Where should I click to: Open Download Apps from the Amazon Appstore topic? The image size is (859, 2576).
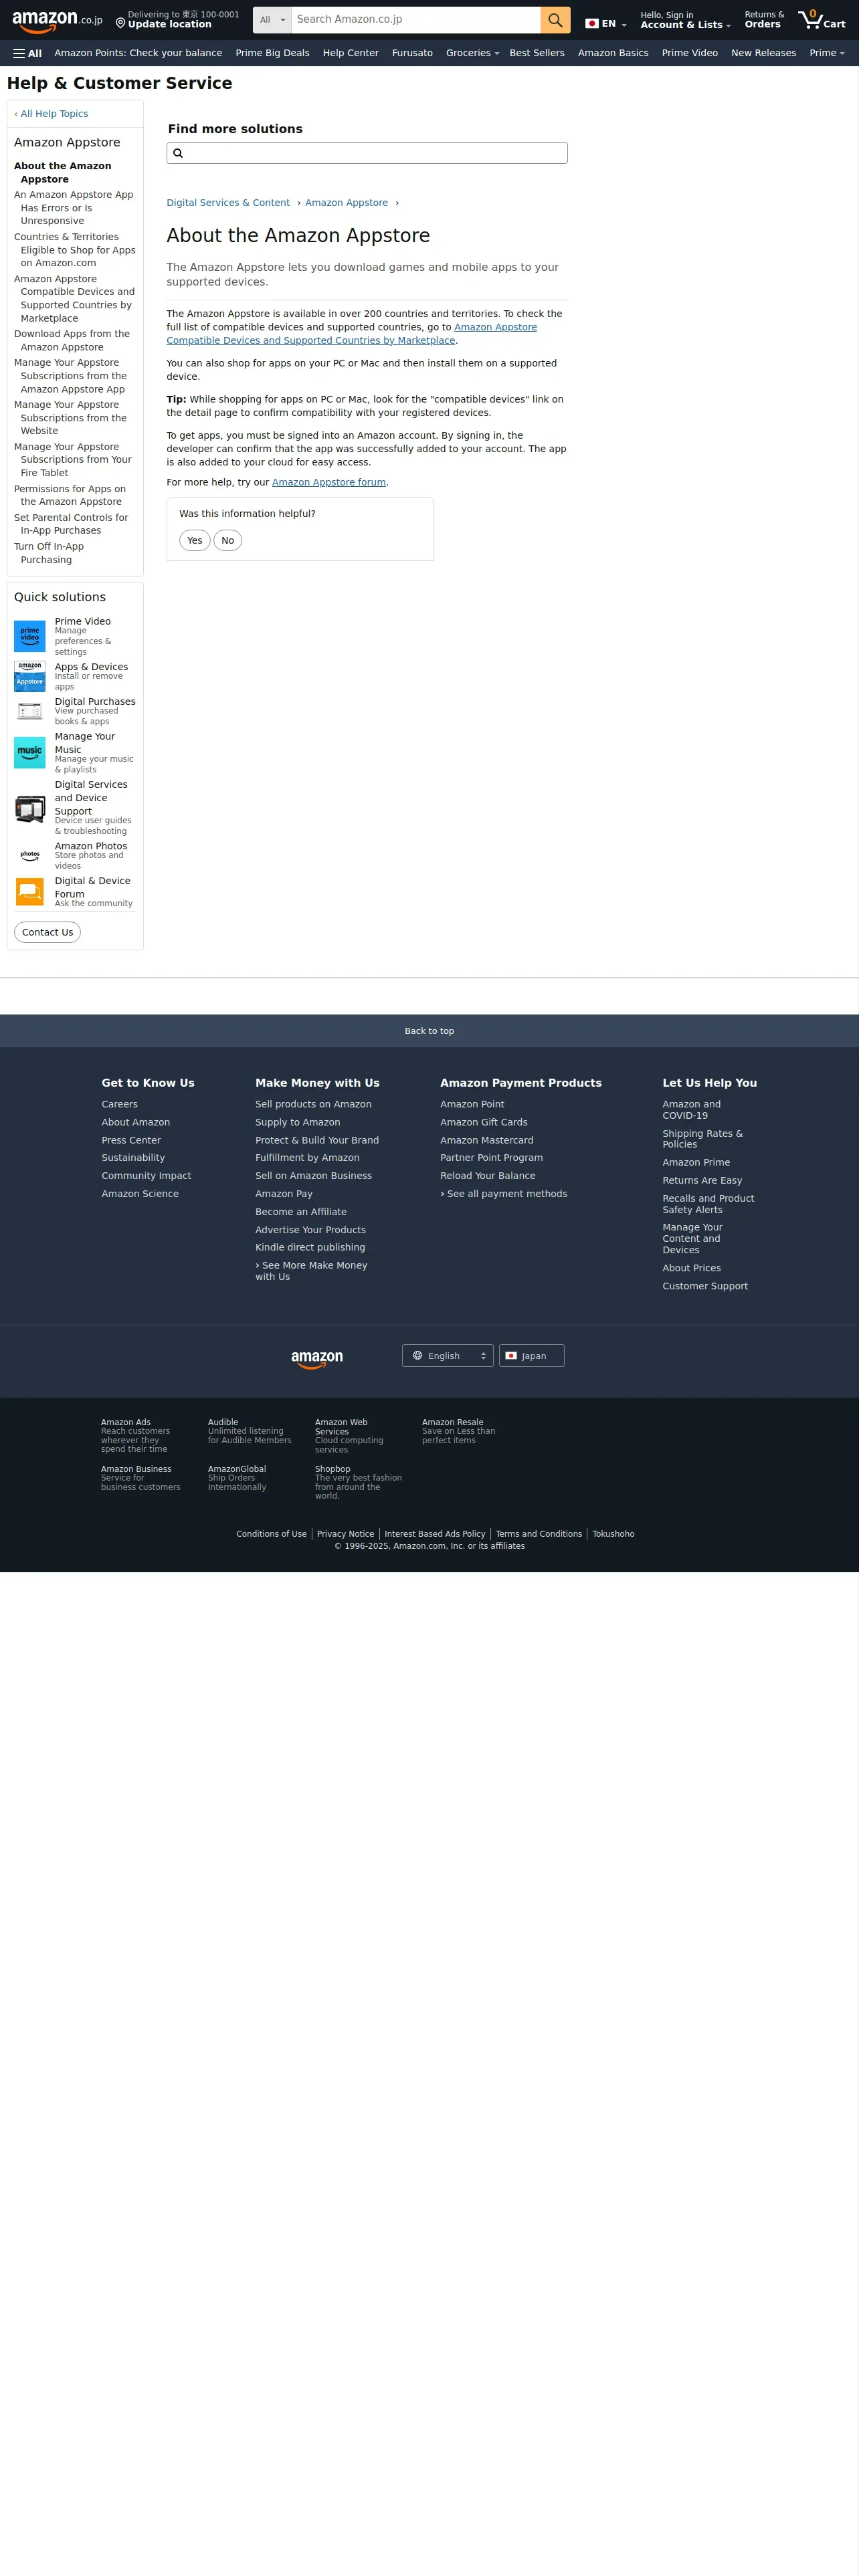(x=72, y=341)
